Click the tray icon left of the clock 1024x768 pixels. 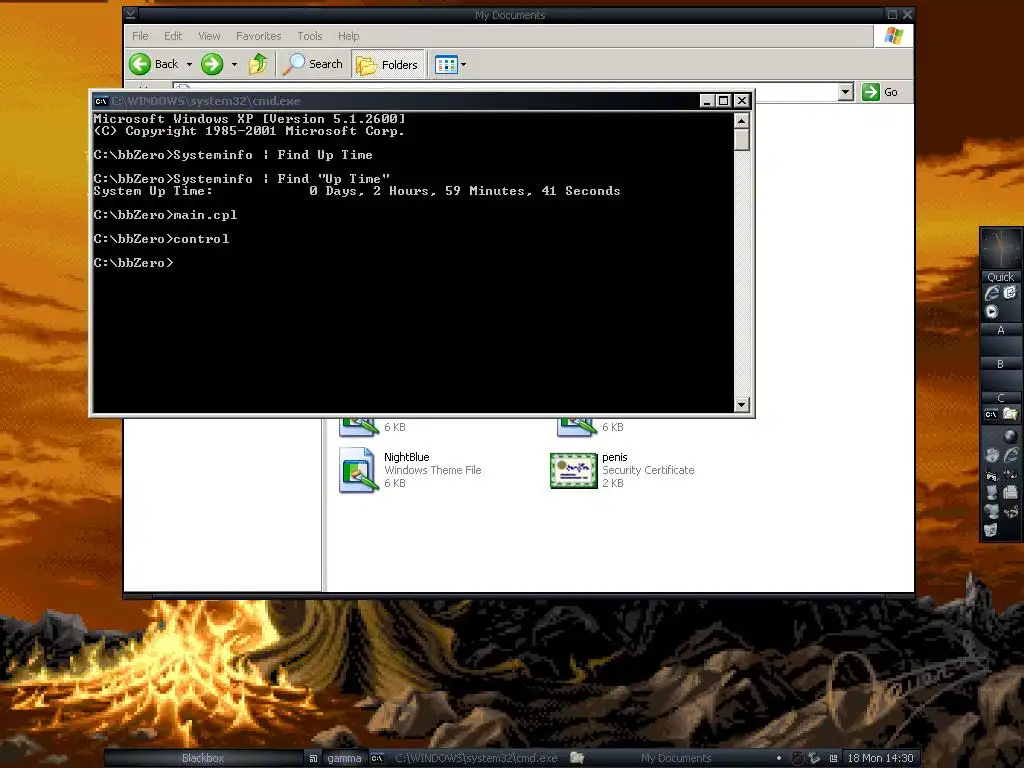click(x=833, y=758)
